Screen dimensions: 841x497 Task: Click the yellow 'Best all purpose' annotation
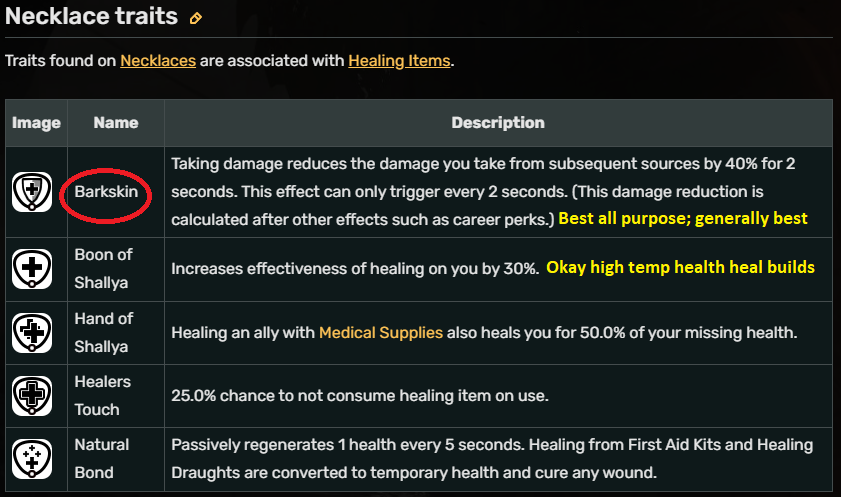[x=683, y=218]
